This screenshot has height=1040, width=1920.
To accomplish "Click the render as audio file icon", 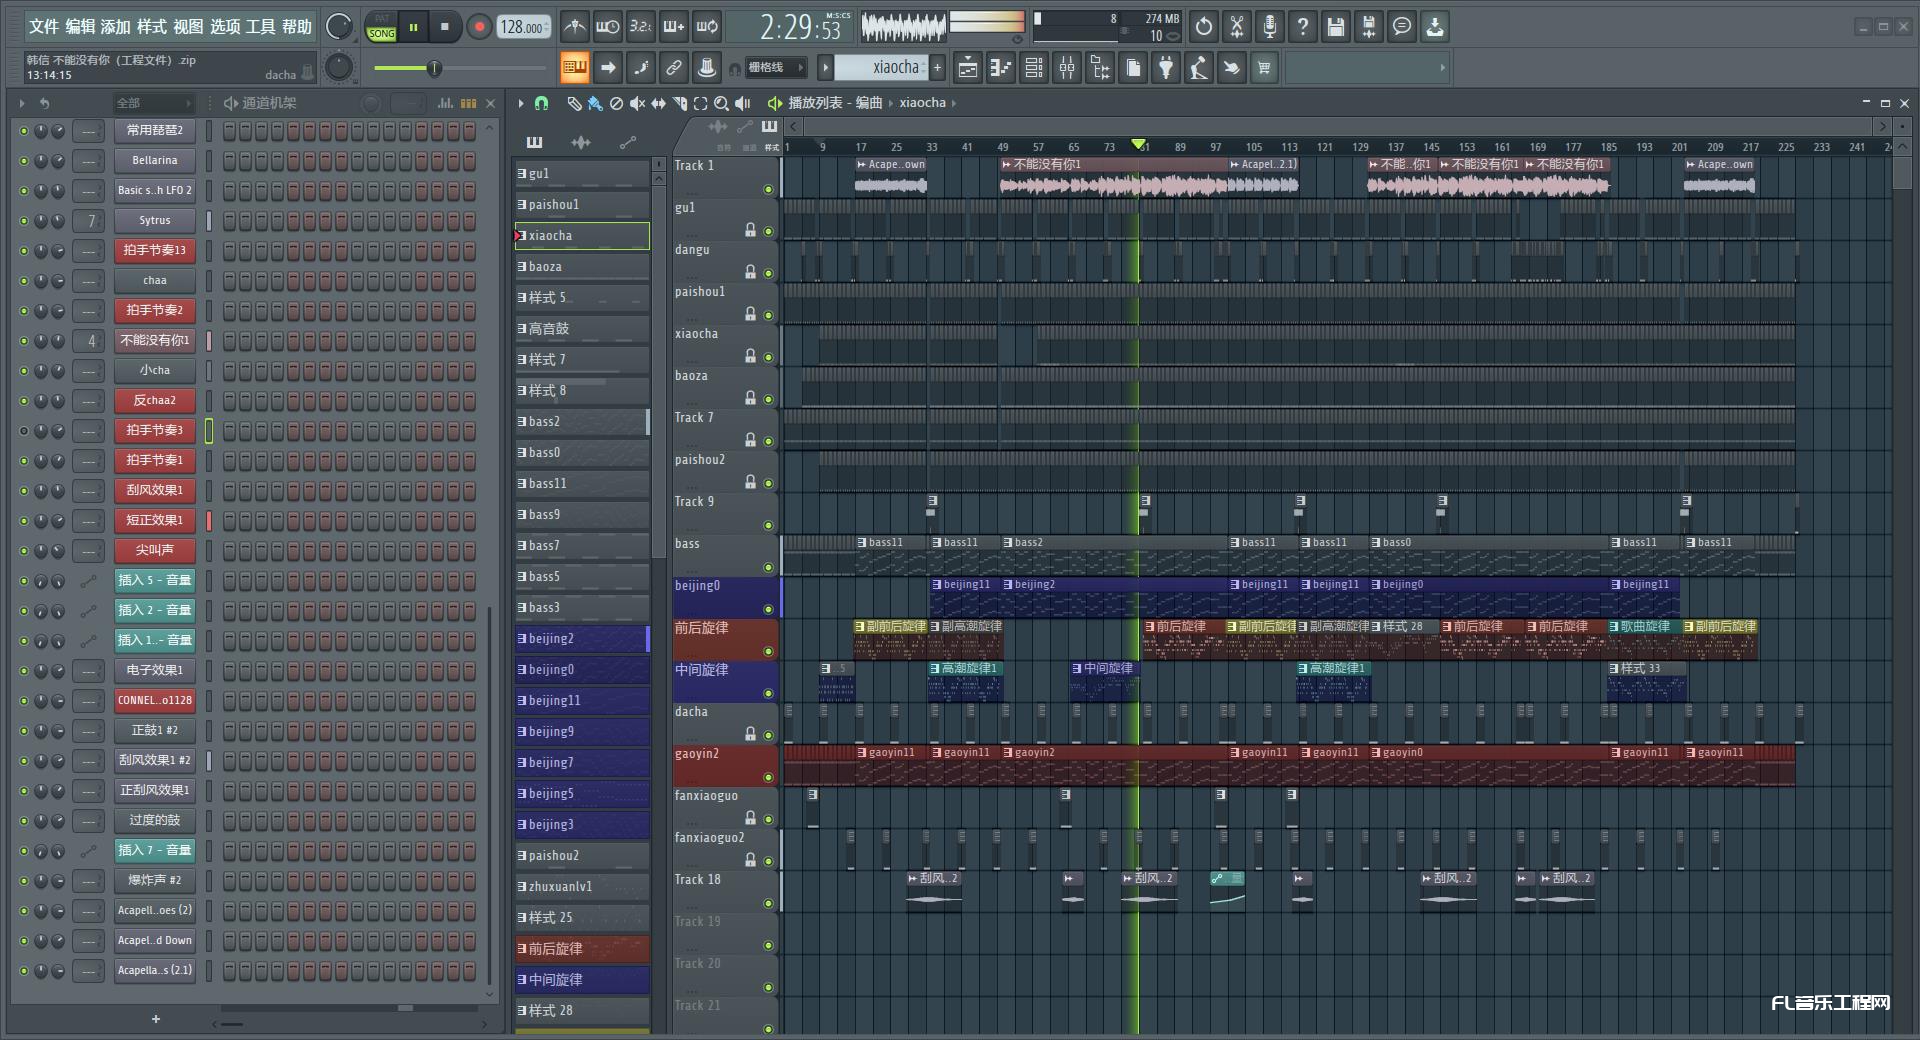I will [x=1369, y=27].
